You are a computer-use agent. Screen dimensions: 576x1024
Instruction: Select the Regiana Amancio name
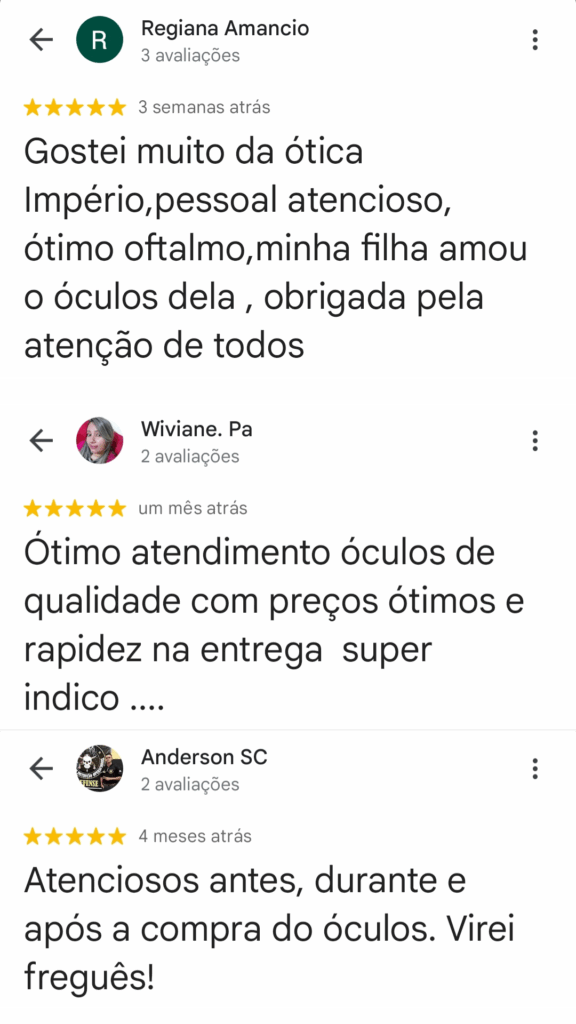pyautogui.click(x=225, y=29)
